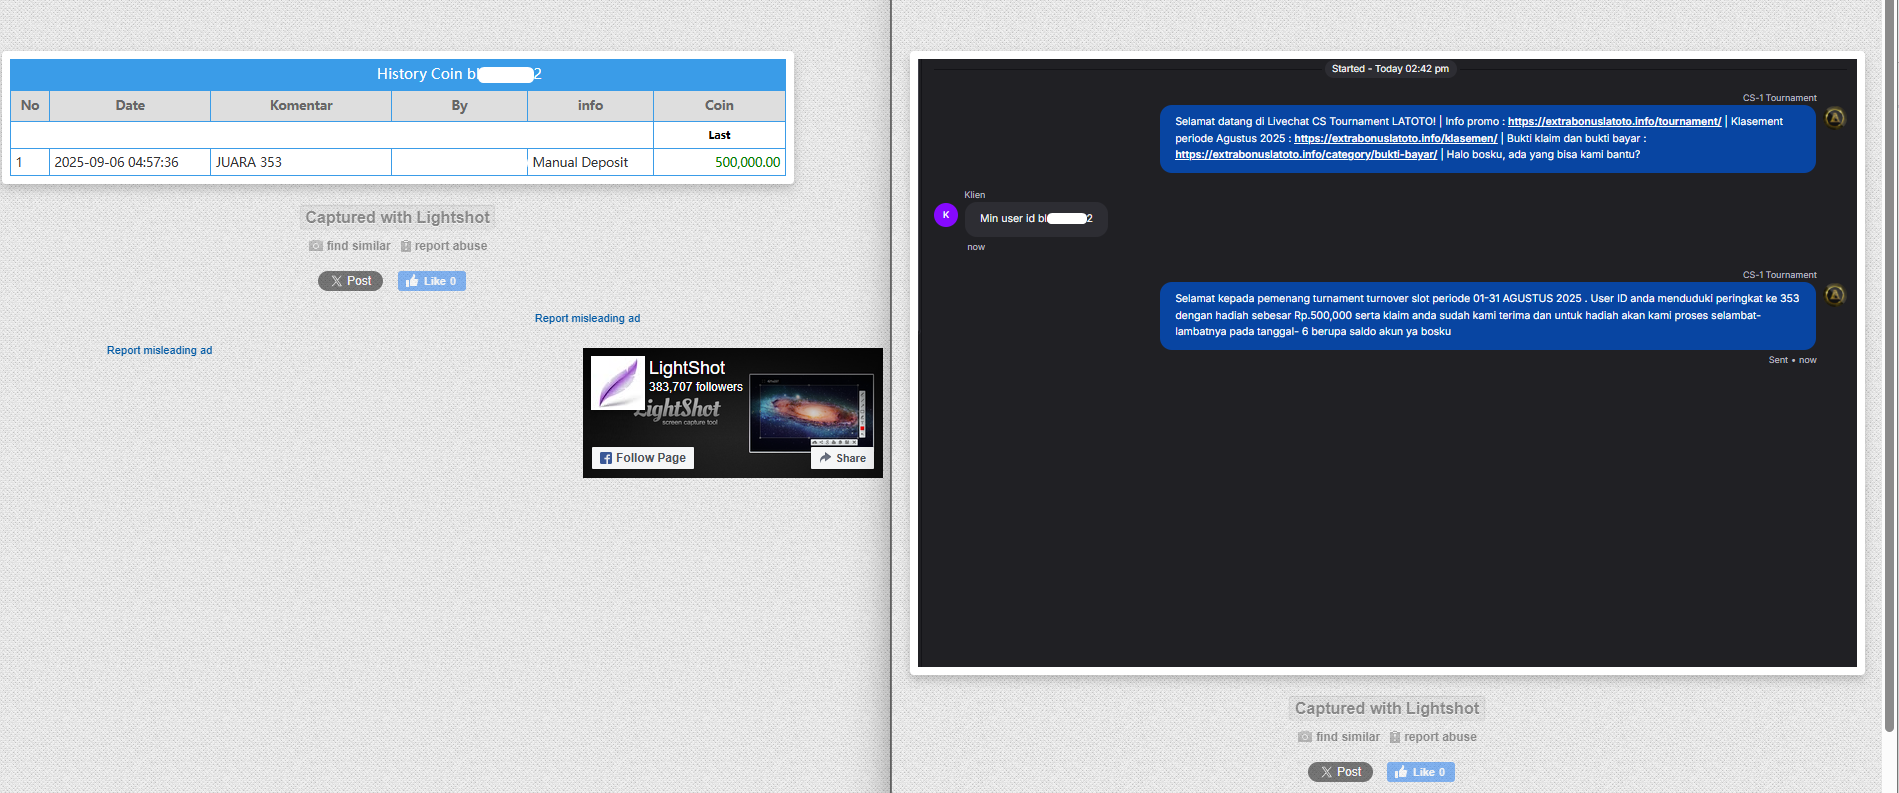Click '383,707 followers' text in LightShot widget
This screenshot has height=793, width=1899.
[696, 387]
